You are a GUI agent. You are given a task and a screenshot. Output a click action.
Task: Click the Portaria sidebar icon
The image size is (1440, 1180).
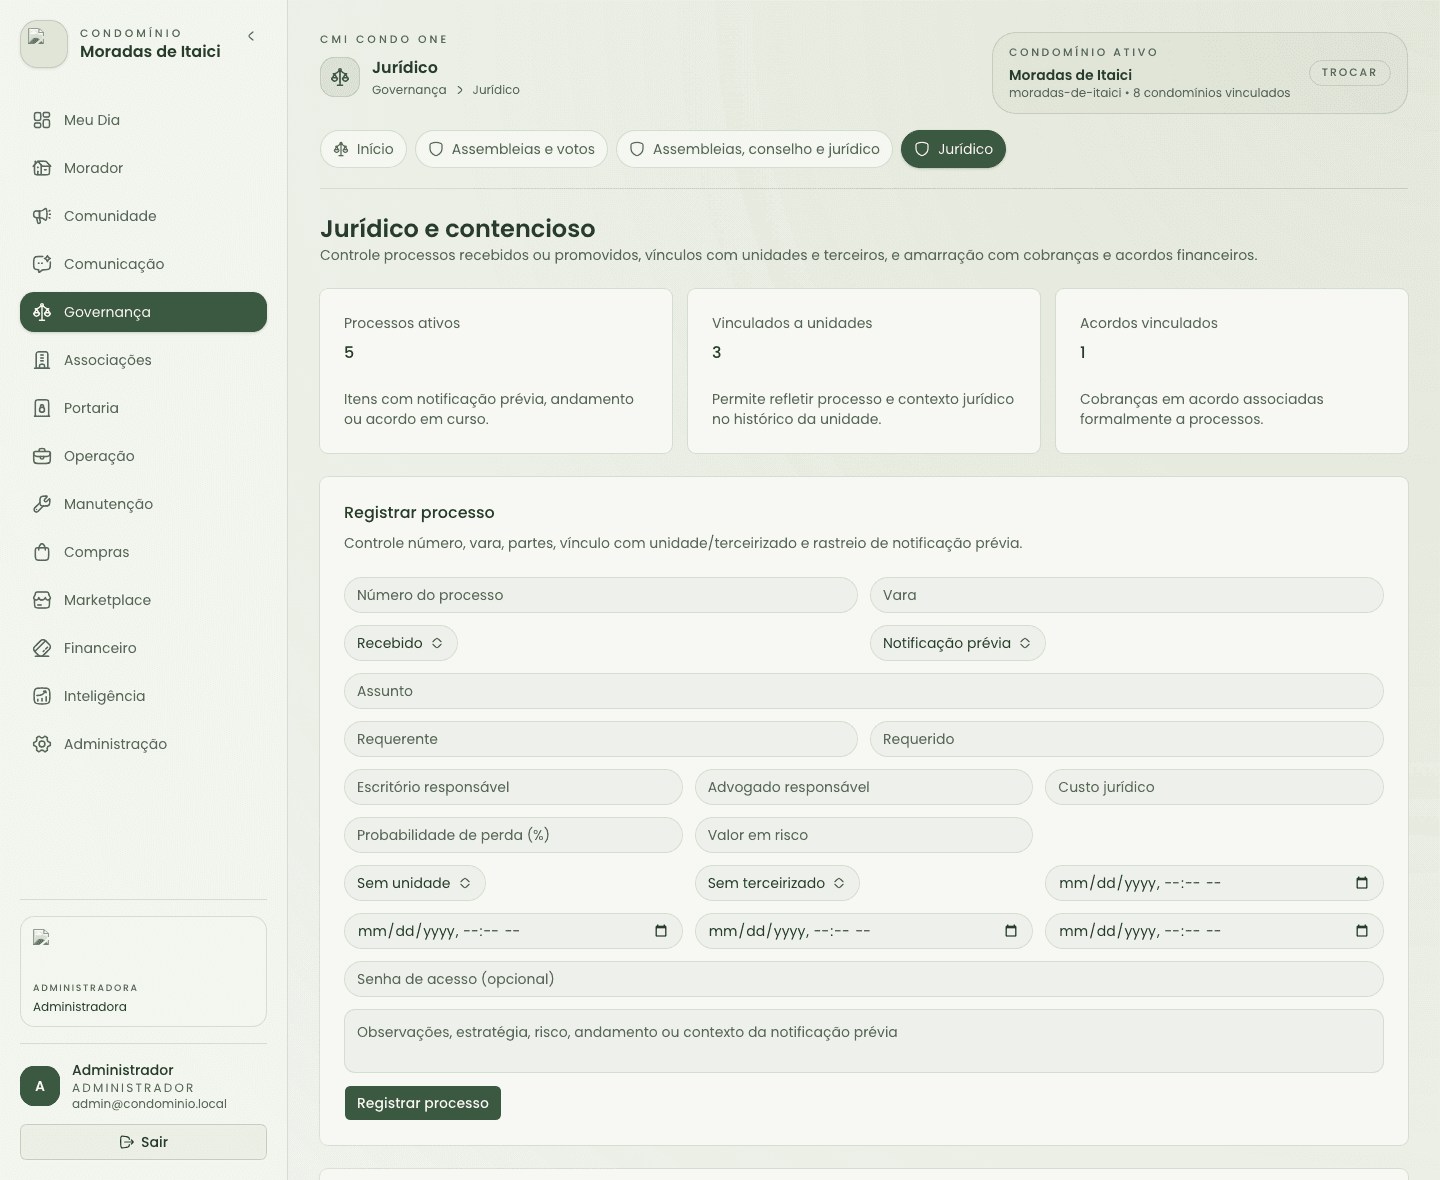coord(42,408)
